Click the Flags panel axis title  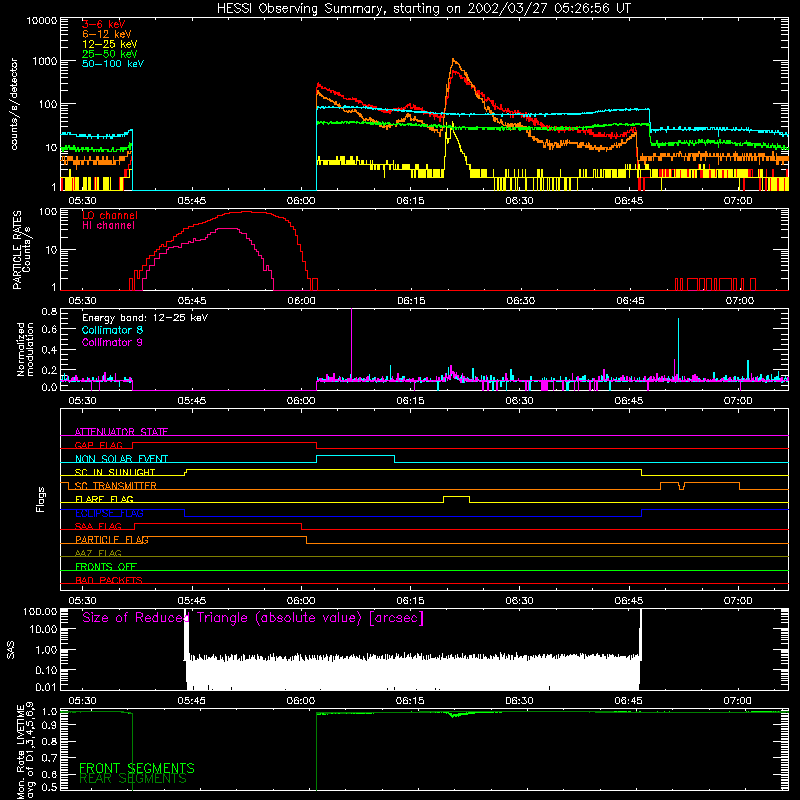(x=41, y=499)
